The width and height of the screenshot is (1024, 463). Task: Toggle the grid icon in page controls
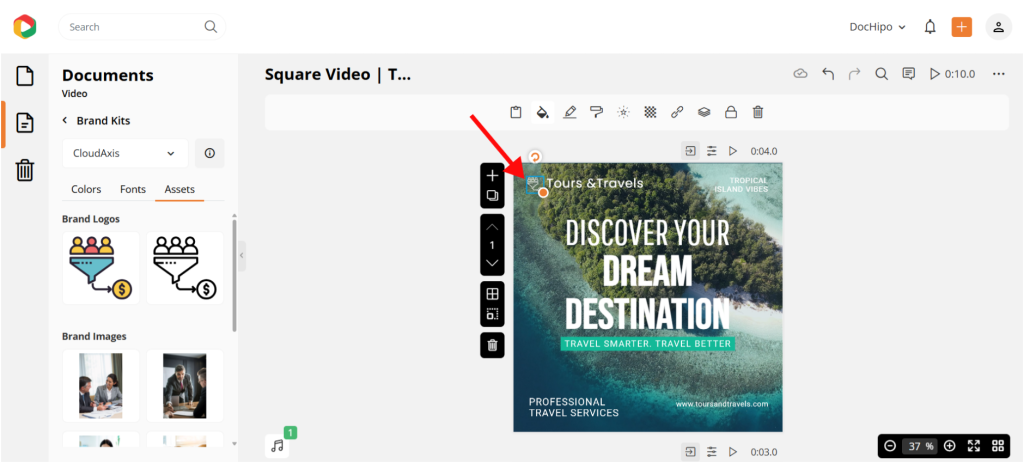click(x=492, y=294)
